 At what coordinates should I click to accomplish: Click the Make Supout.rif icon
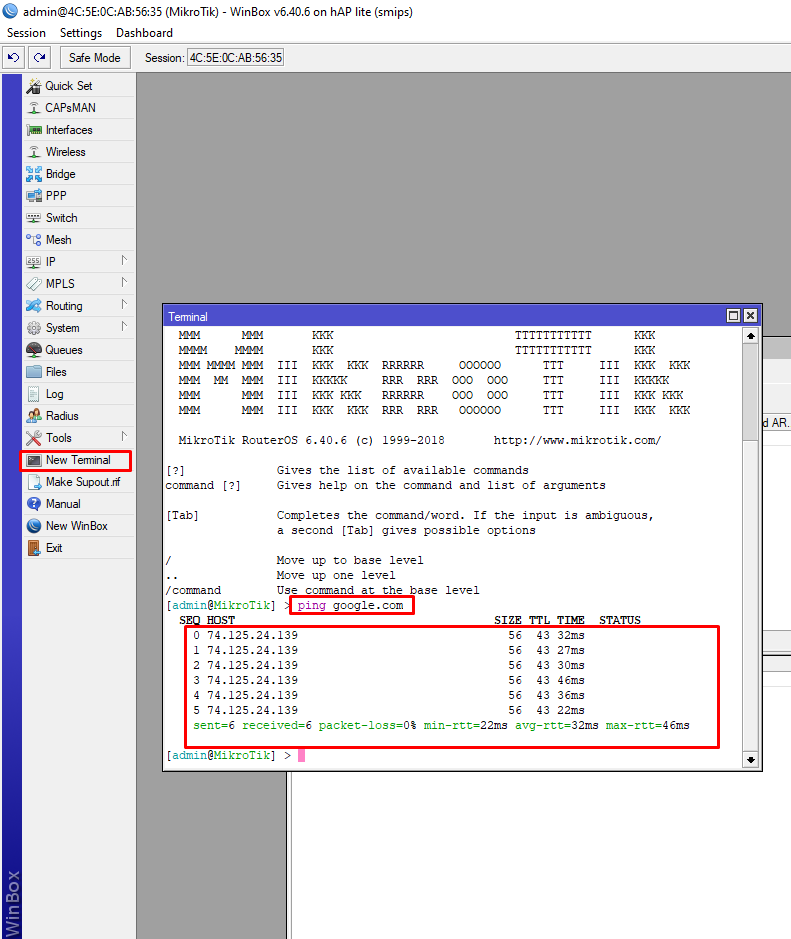point(34,482)
